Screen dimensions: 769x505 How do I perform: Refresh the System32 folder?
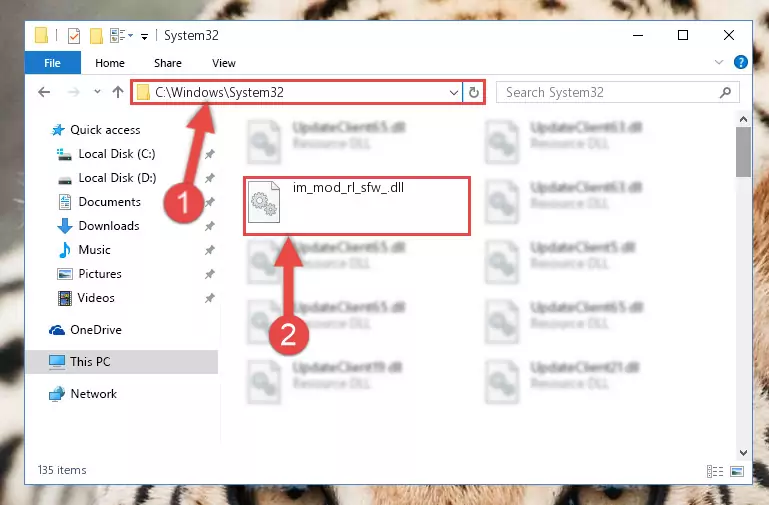point(474,92)
